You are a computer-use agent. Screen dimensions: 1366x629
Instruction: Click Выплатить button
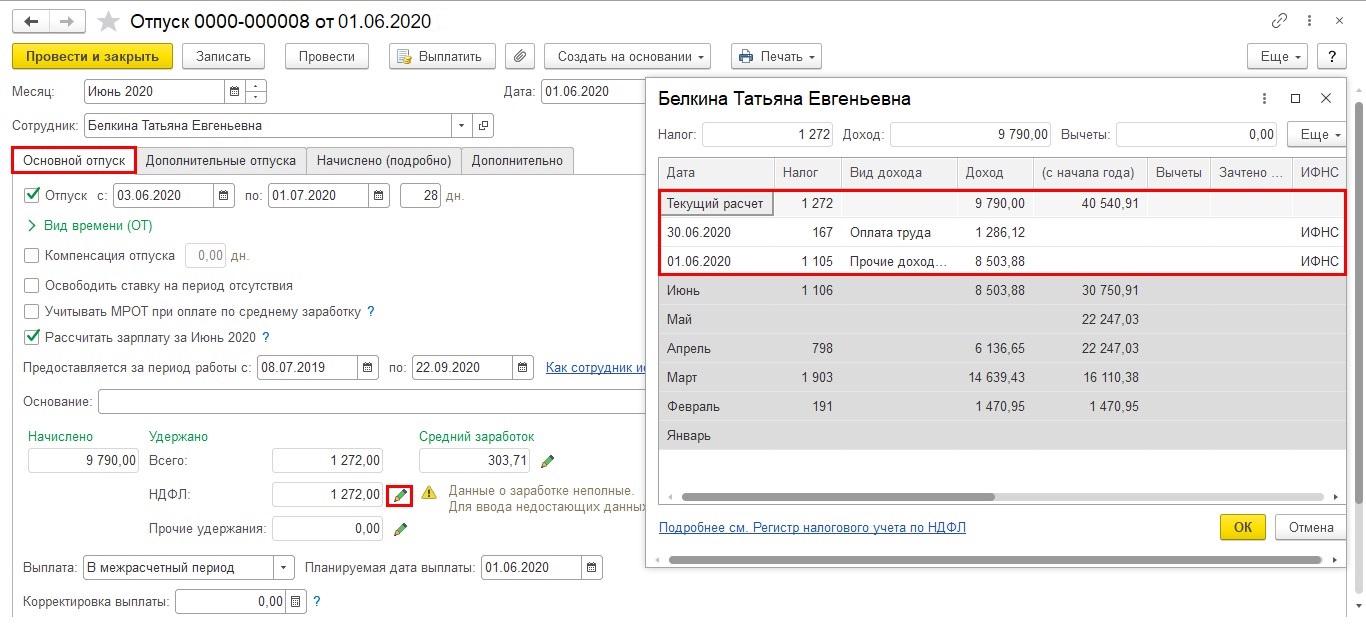coord(441,57)
